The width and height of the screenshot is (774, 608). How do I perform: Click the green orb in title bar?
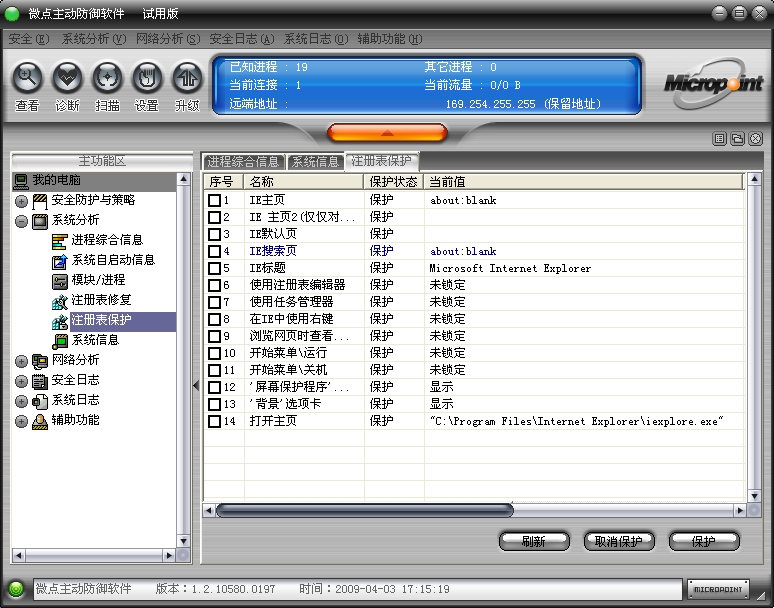pyautogui.click(x=11, y=14)
